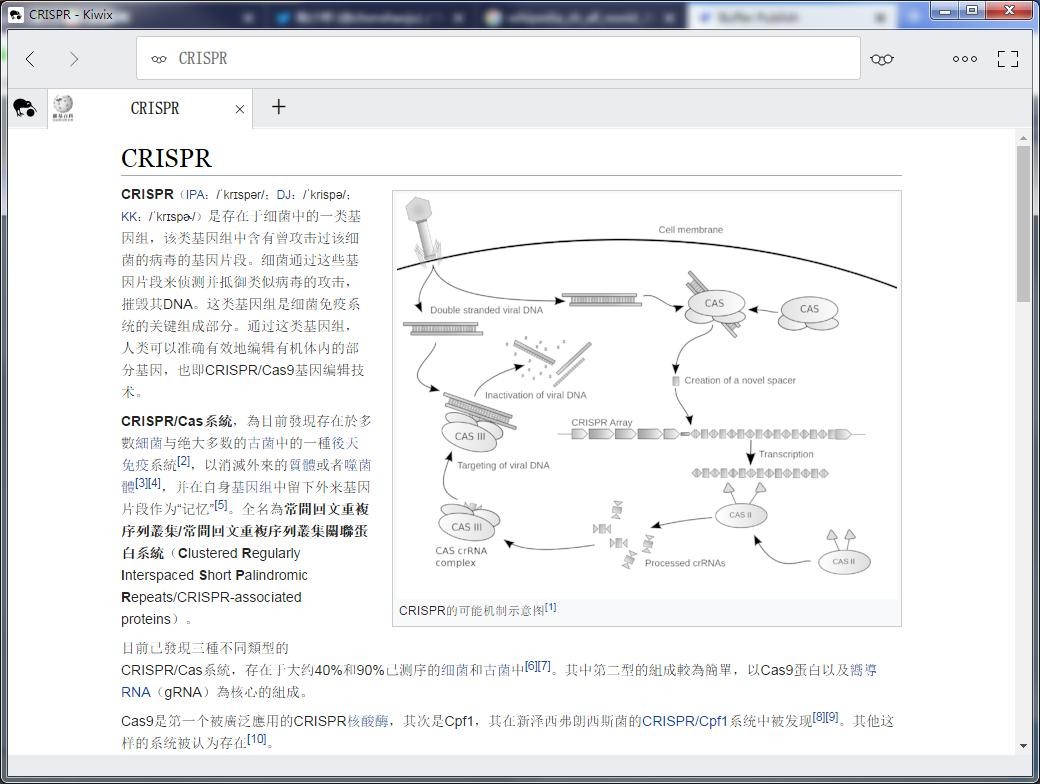The image size is (1040, 784).
Task: Open the reading list glasses icon
Action: point(881,59)
